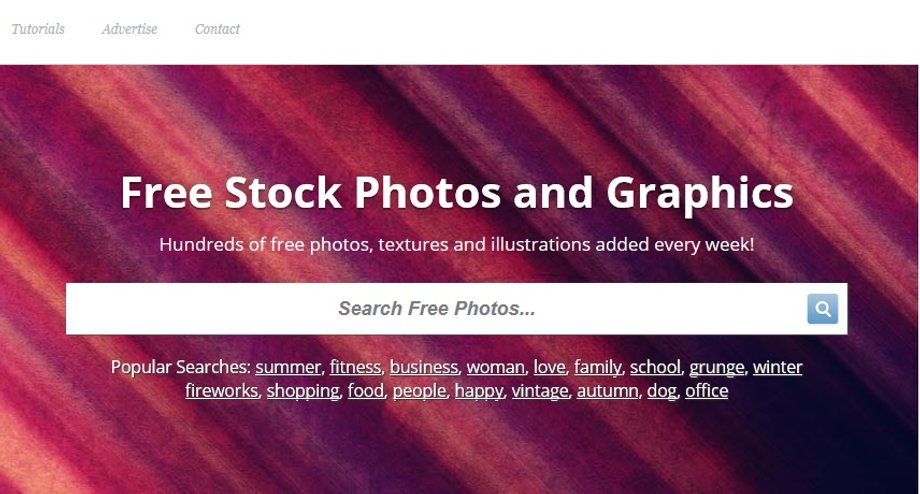Open the 'family' search link

coord(597,367)
